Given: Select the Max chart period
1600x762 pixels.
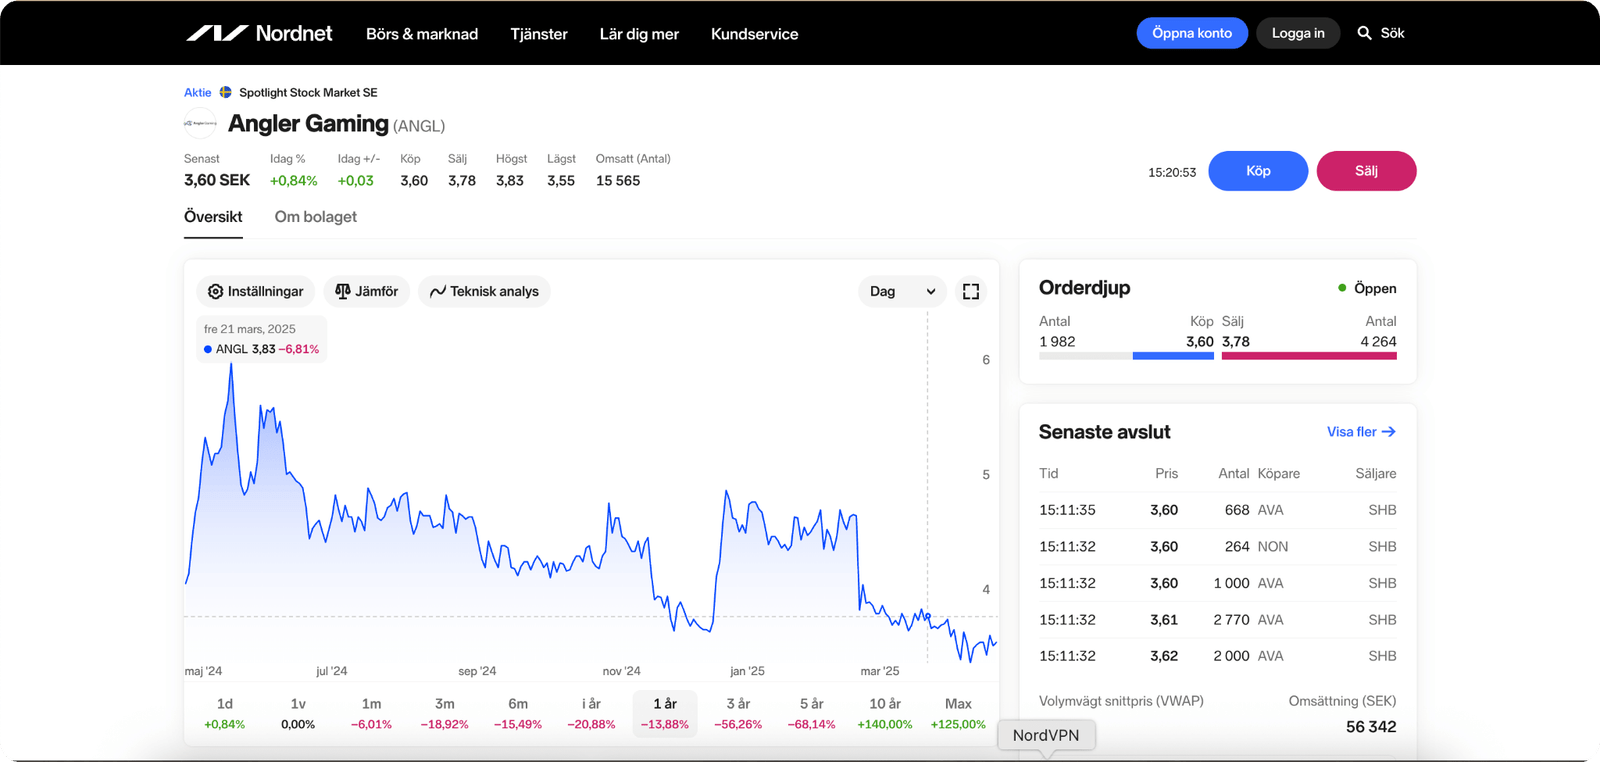Looking at the screenshot, I should coord(958,713).
